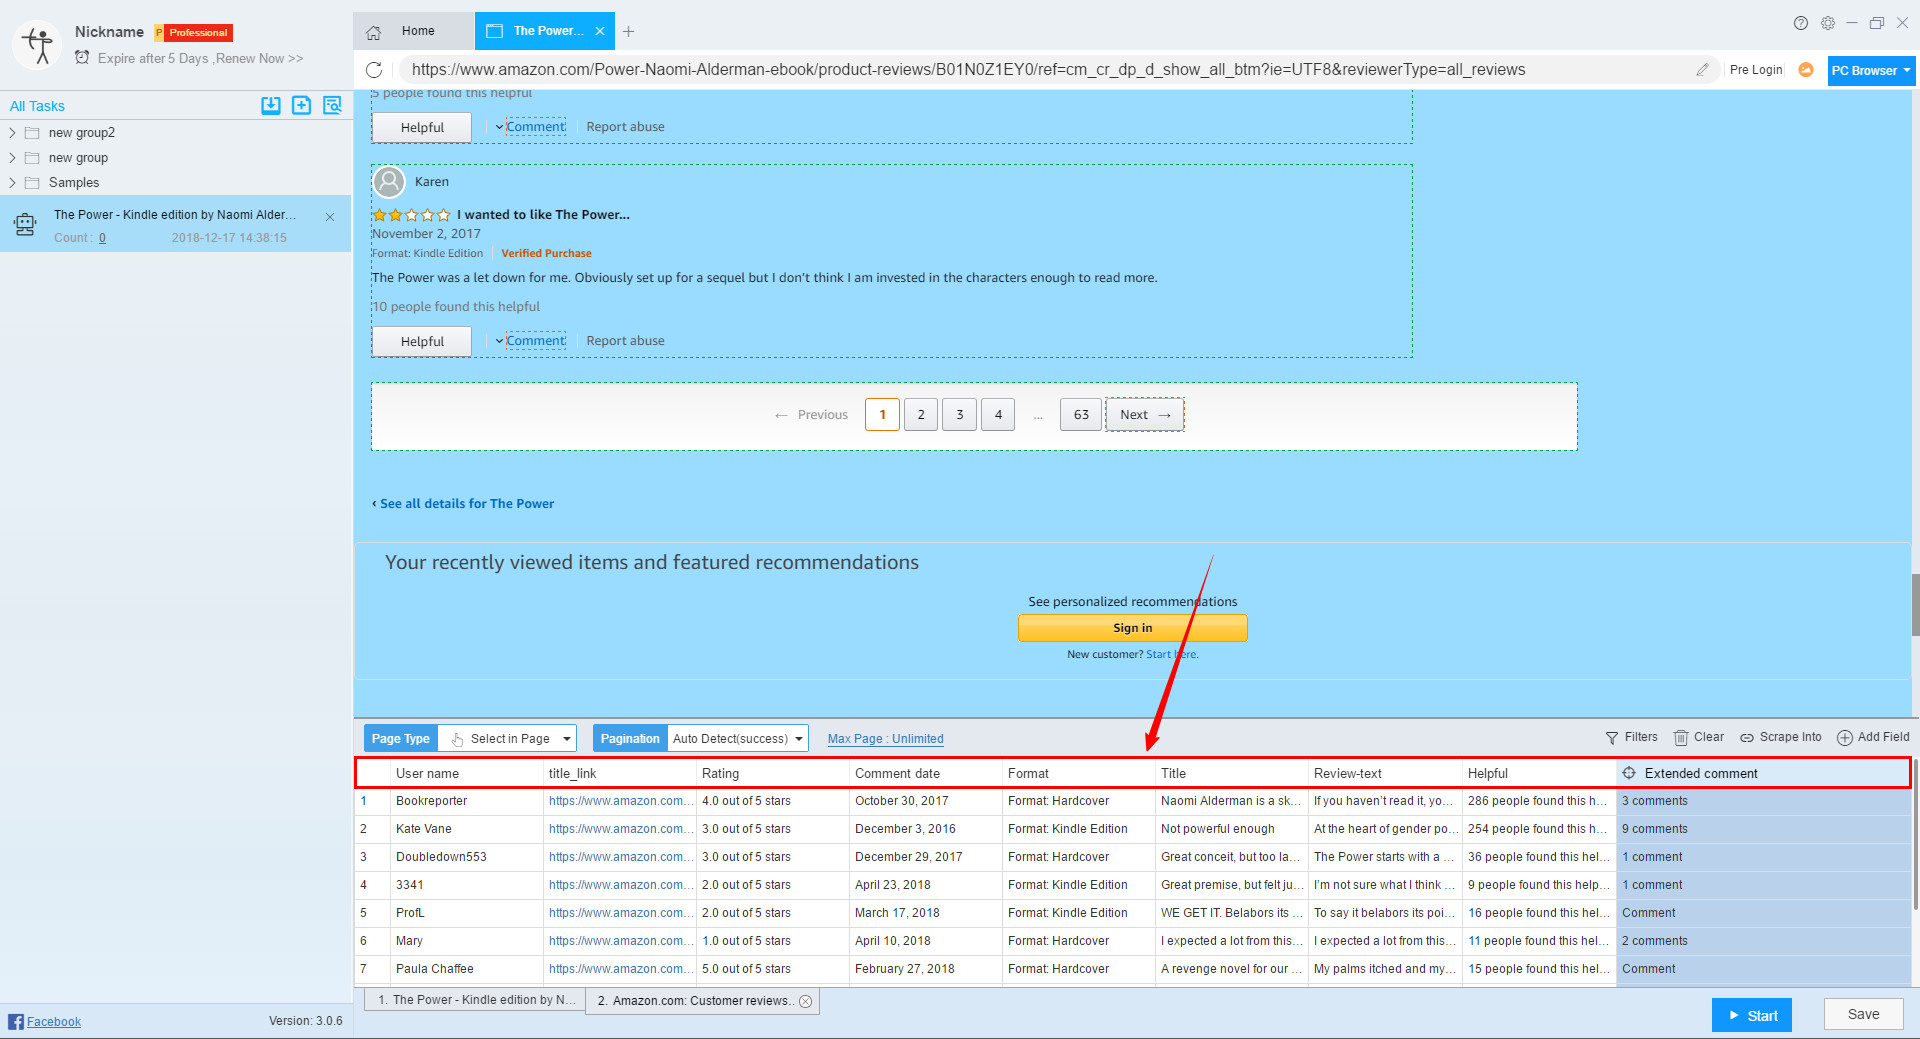Click Karen's two-star rating stars
This screenshot has width=1920, height=1039.
tap(411, 215)
